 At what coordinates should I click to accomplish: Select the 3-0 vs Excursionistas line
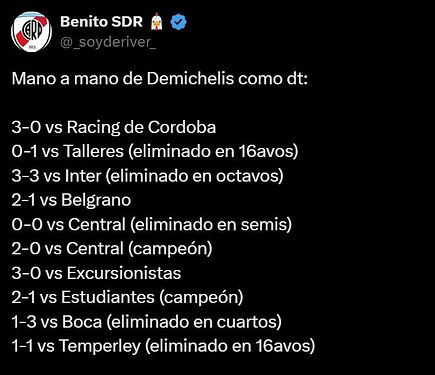(96, 273)
